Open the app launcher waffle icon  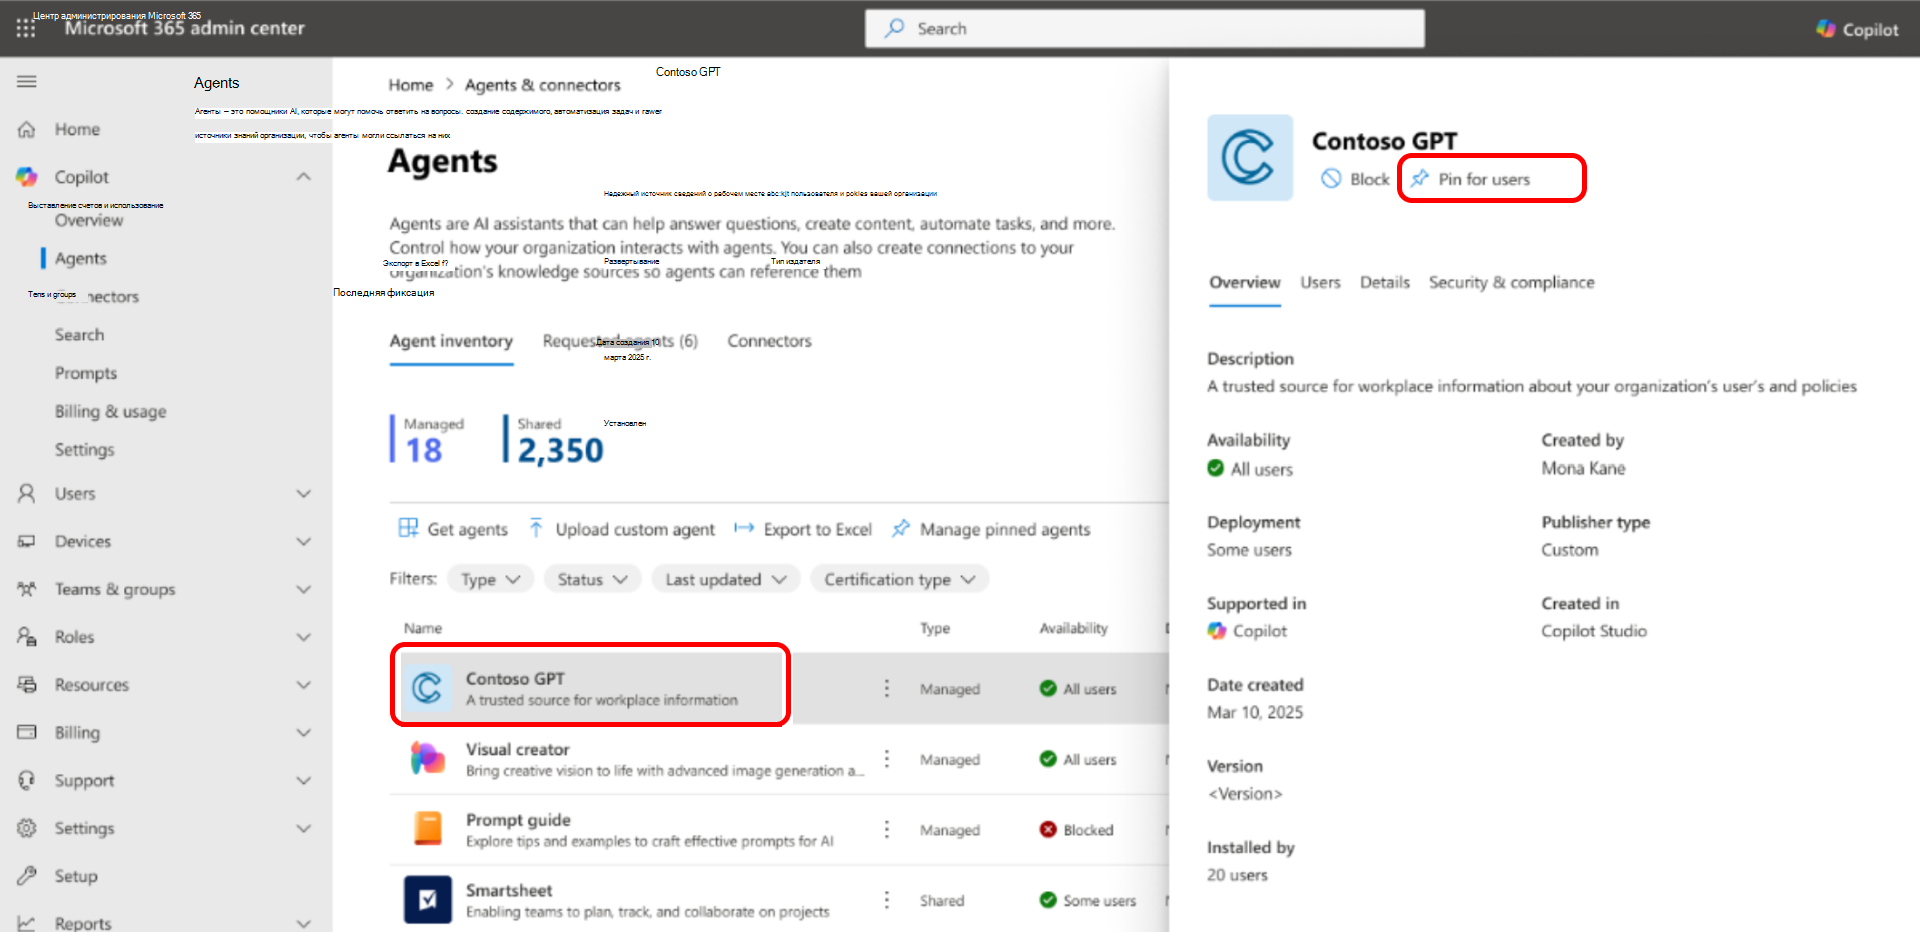click(x=26, y=29)
